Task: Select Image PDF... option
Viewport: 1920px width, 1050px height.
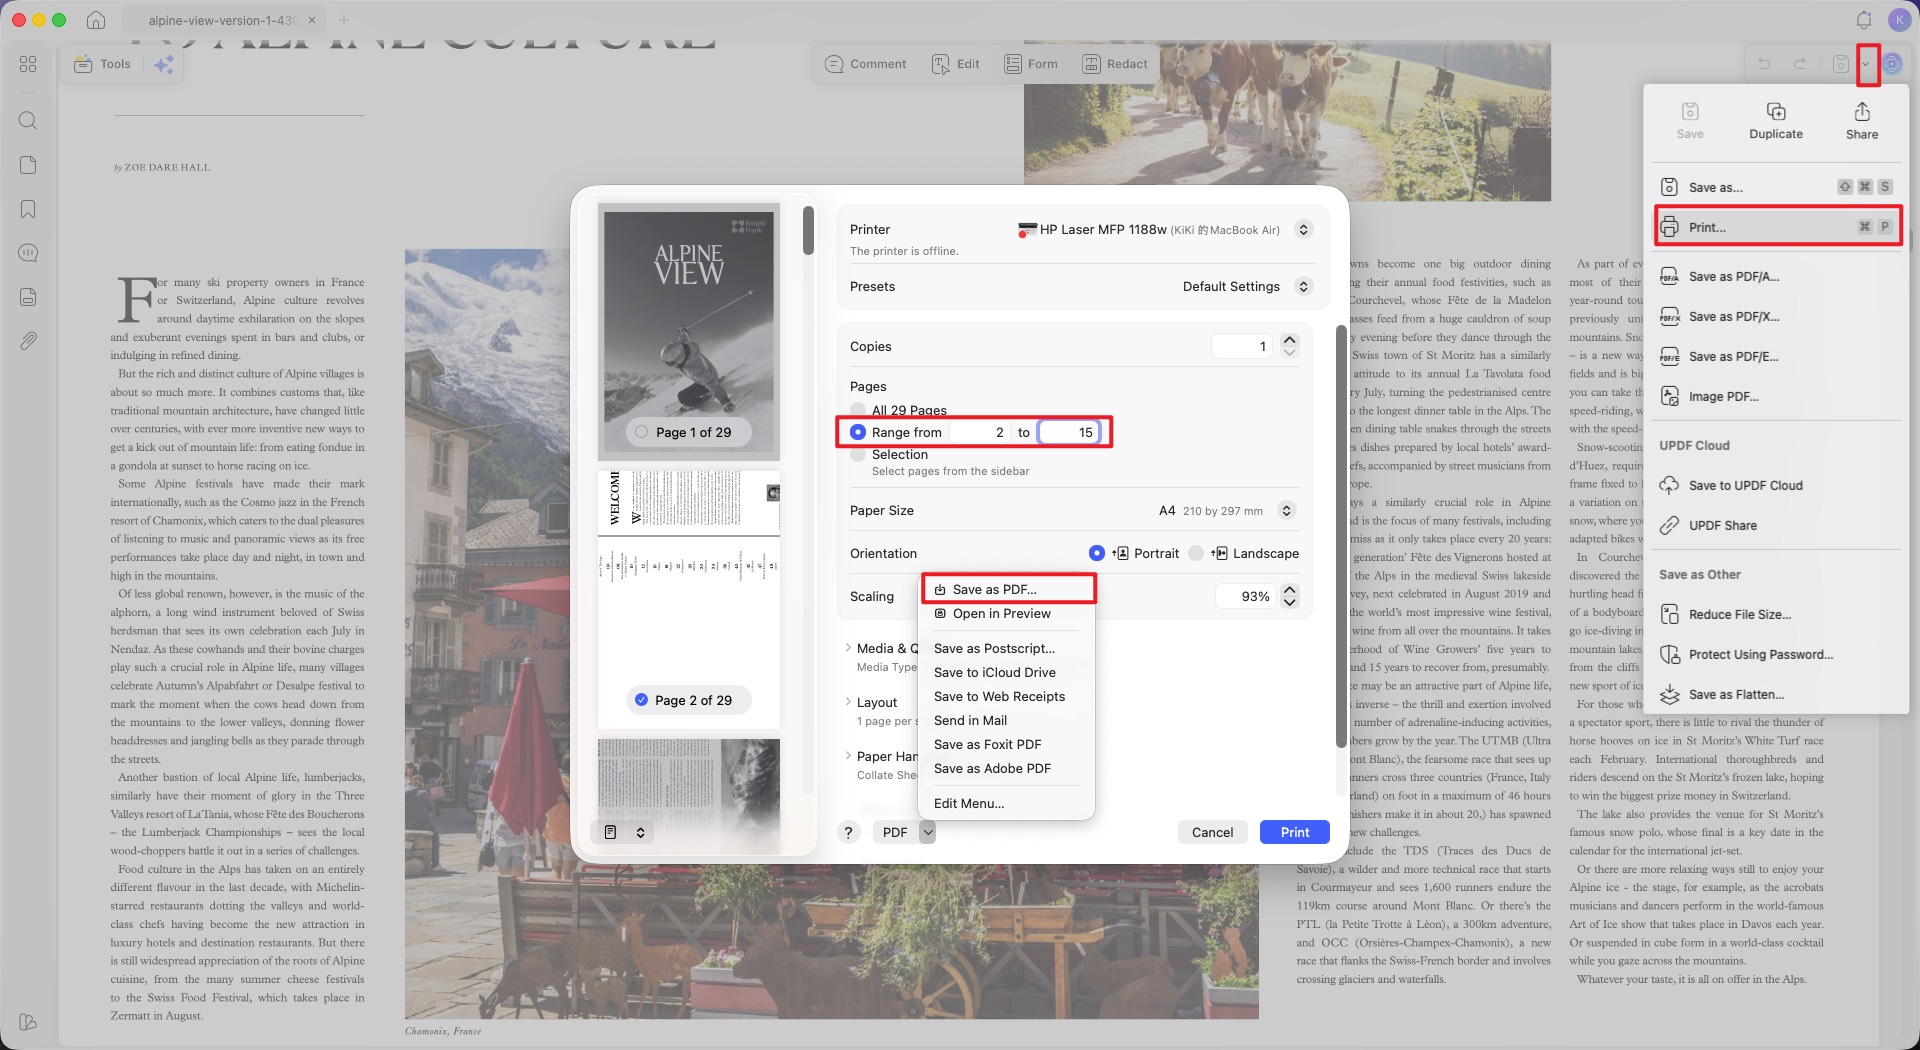Action: pyautogui.click(x=1776, y=397)
